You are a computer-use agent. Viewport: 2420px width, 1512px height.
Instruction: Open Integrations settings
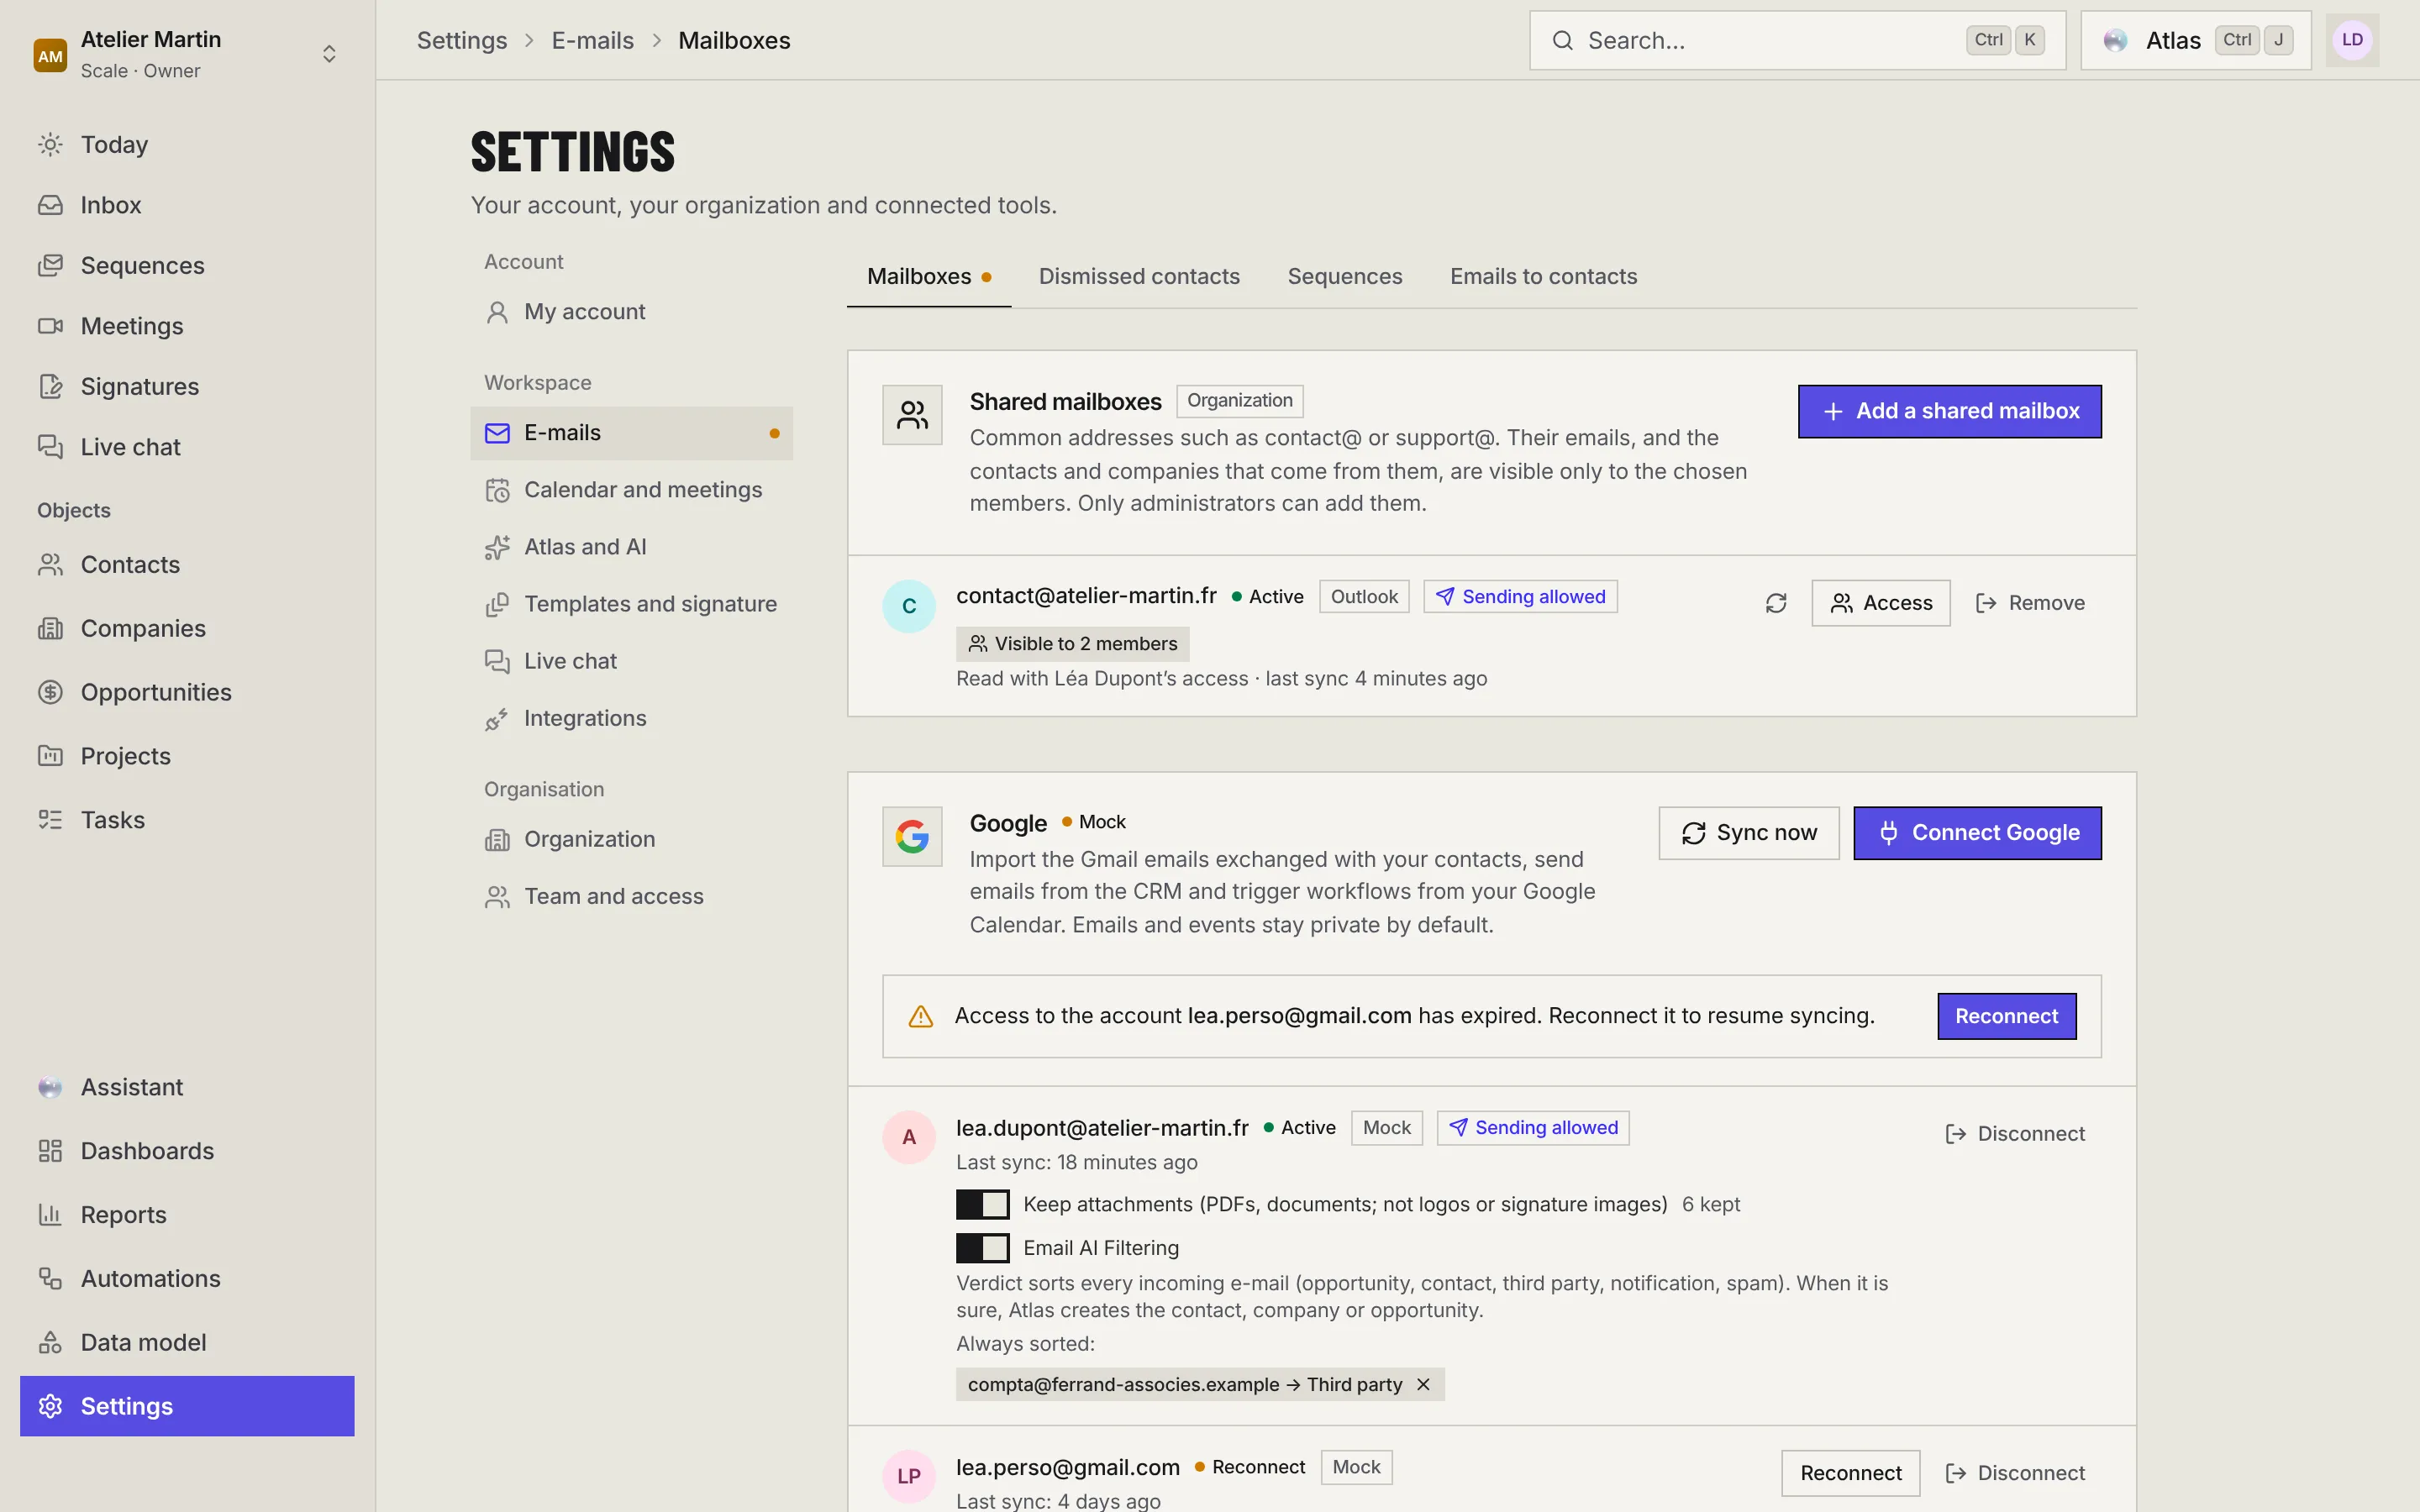click(x=631, y=718)
